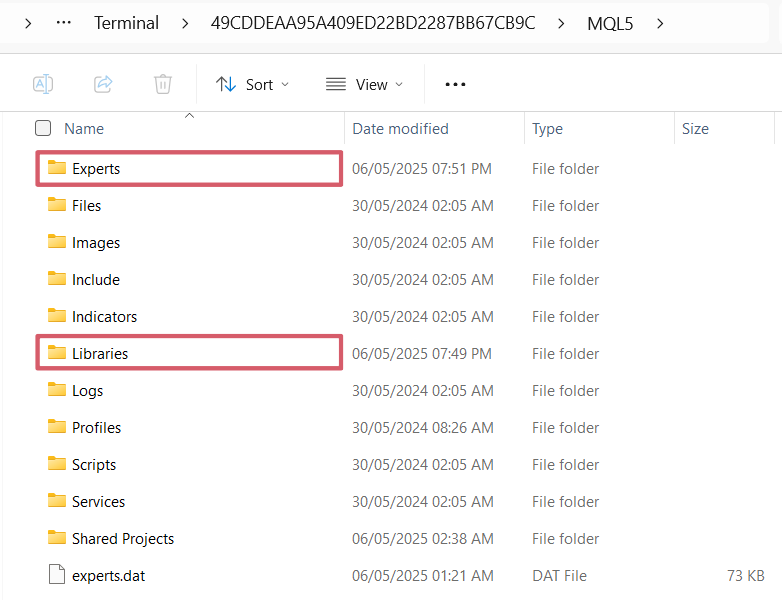Expand chevron after MQL5 breadcrumb
782x600 pixels.
coord(660,23)
